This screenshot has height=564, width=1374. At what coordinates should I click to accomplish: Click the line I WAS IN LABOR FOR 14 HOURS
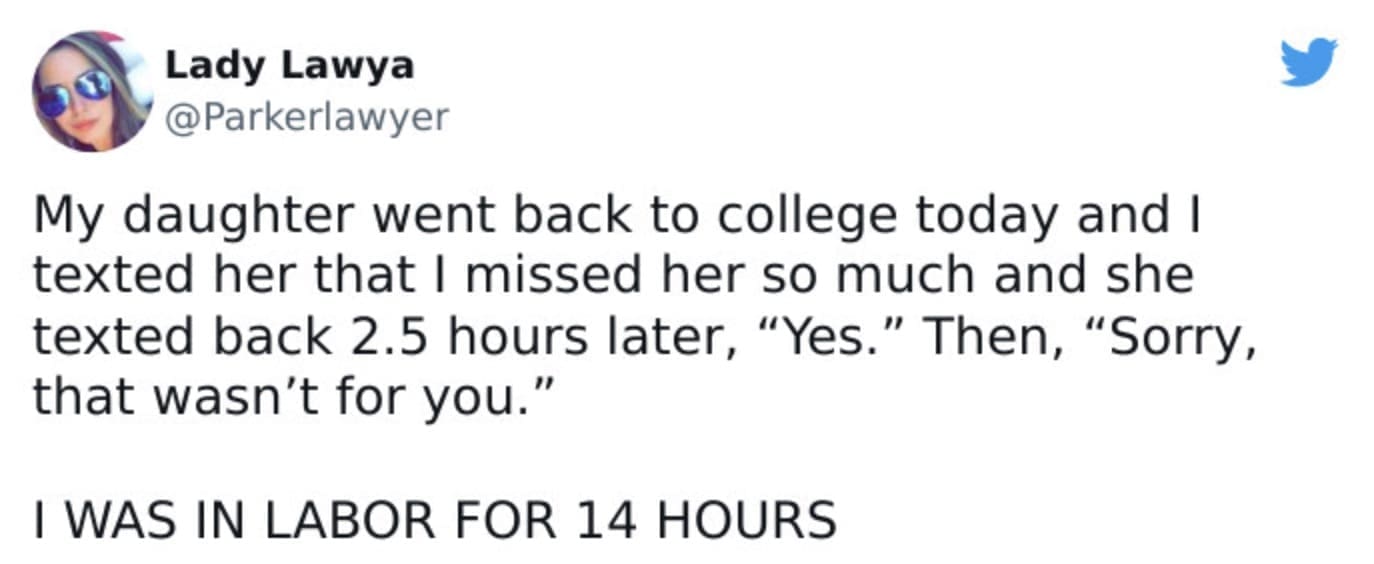(x=435, y=521)
